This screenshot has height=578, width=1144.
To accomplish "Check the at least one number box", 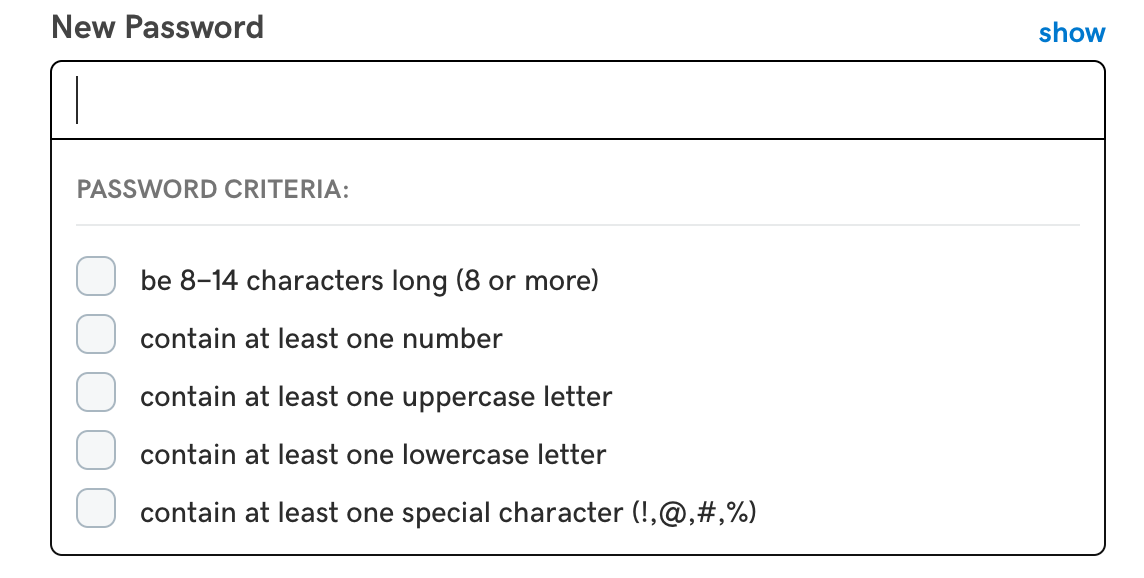I will [x=97, y=336].
